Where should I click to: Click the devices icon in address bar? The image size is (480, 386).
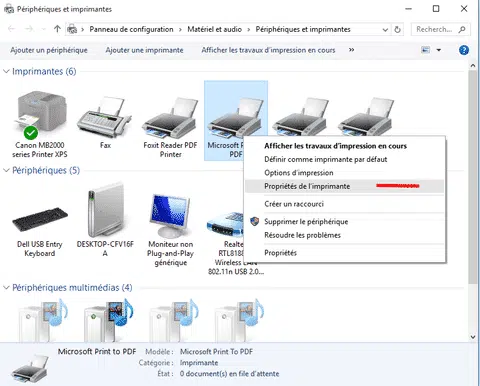[x=72, y=29]
